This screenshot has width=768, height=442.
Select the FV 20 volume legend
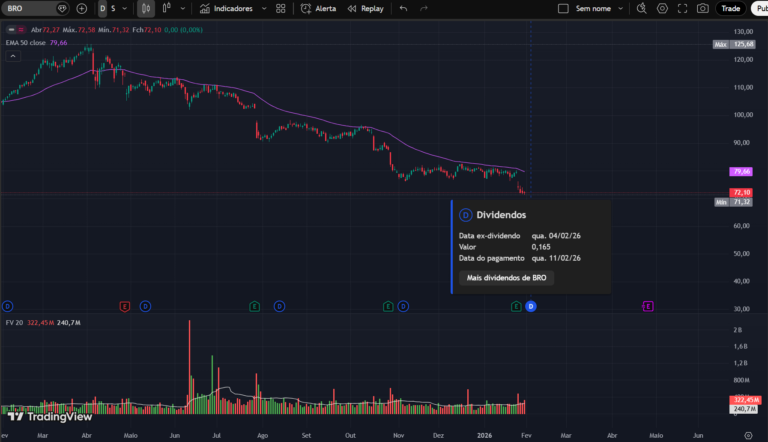click(x=14, y=323)
